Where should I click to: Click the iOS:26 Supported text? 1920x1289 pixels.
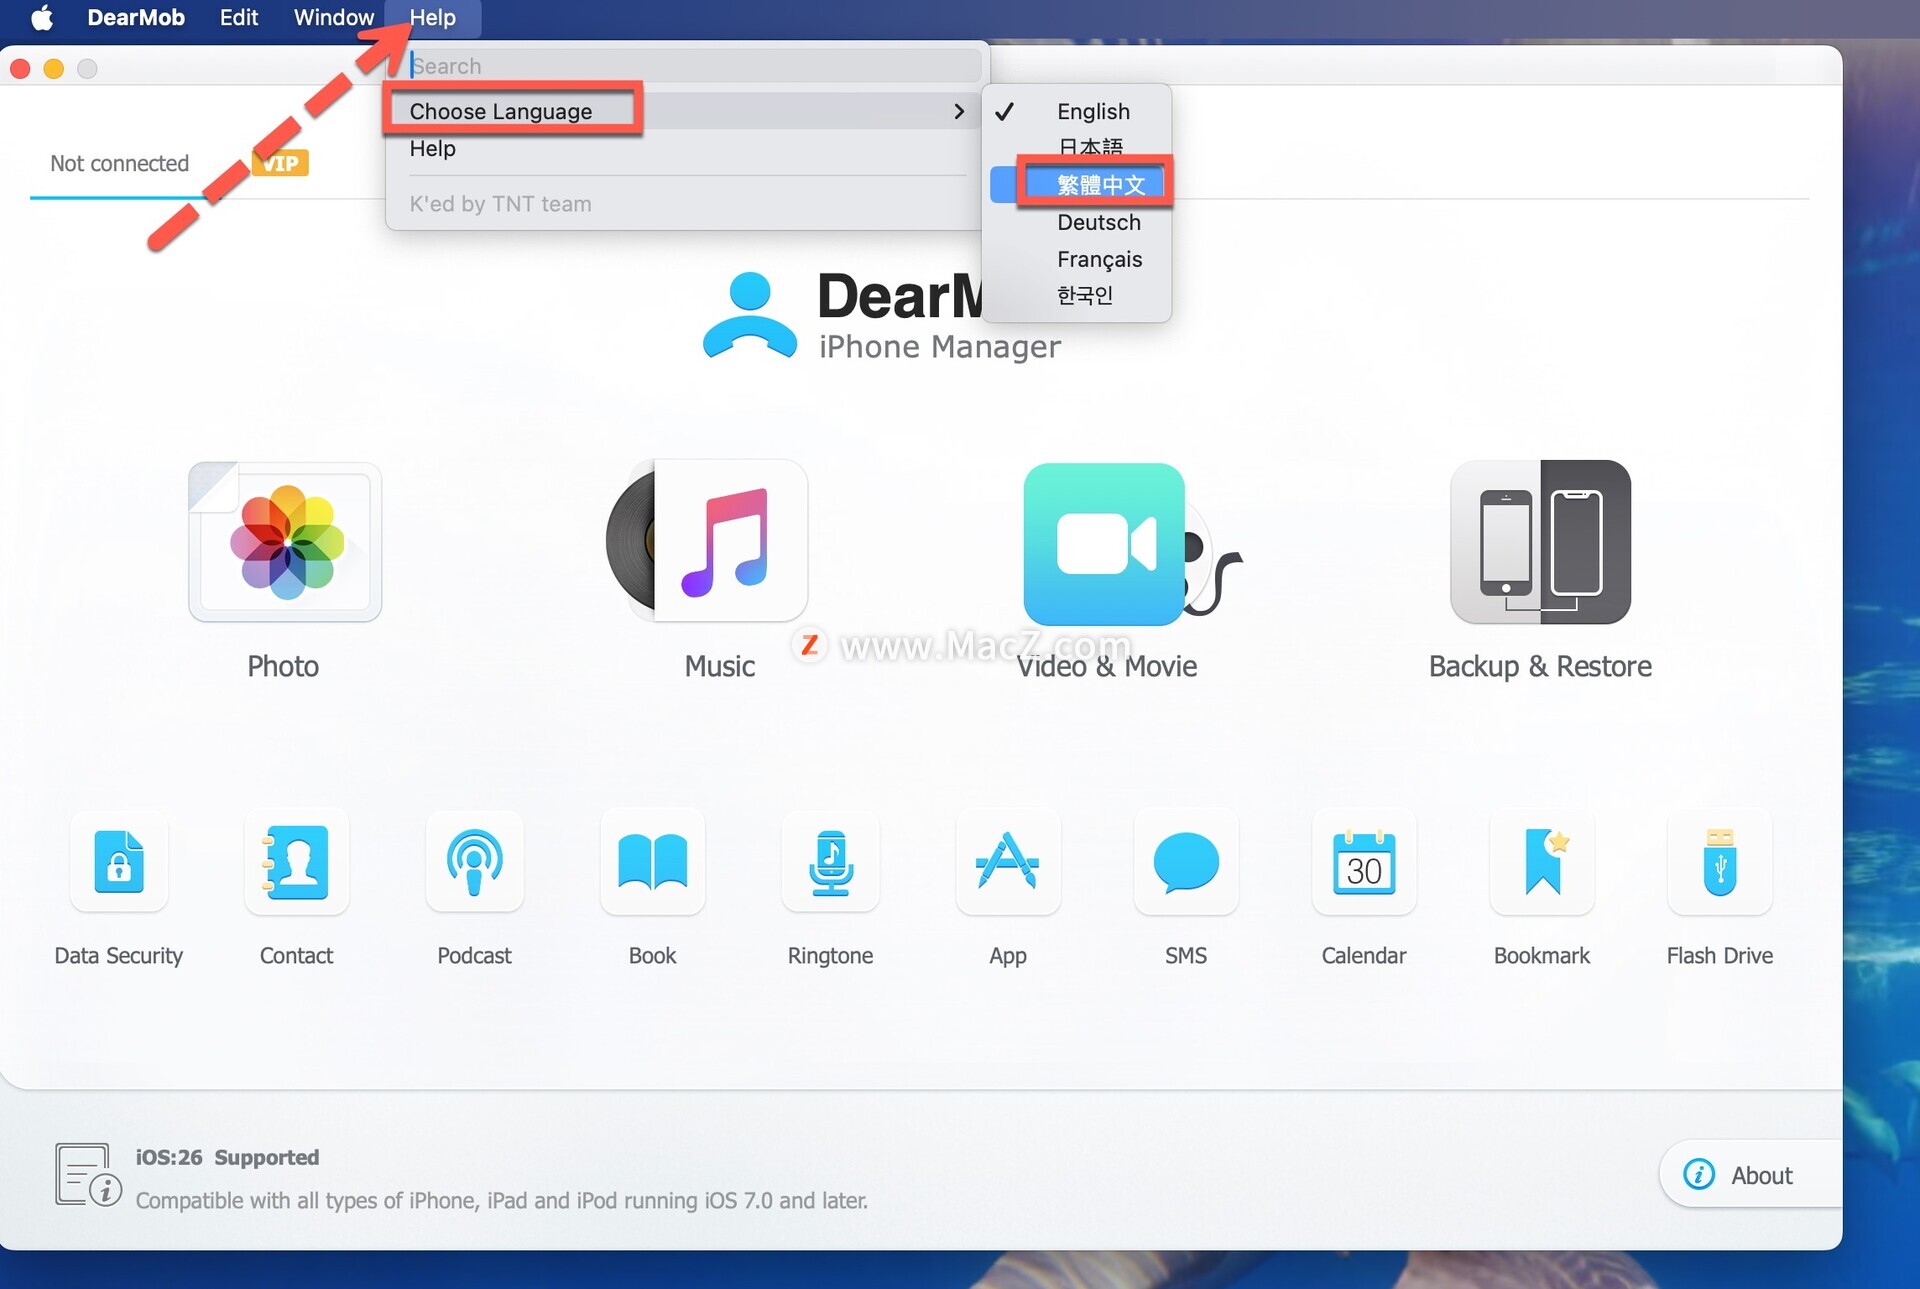(x=227, y=1157)
